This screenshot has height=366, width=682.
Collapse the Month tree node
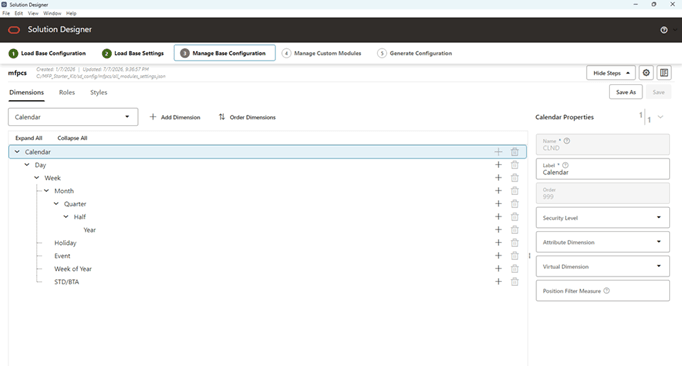point(47,191)
